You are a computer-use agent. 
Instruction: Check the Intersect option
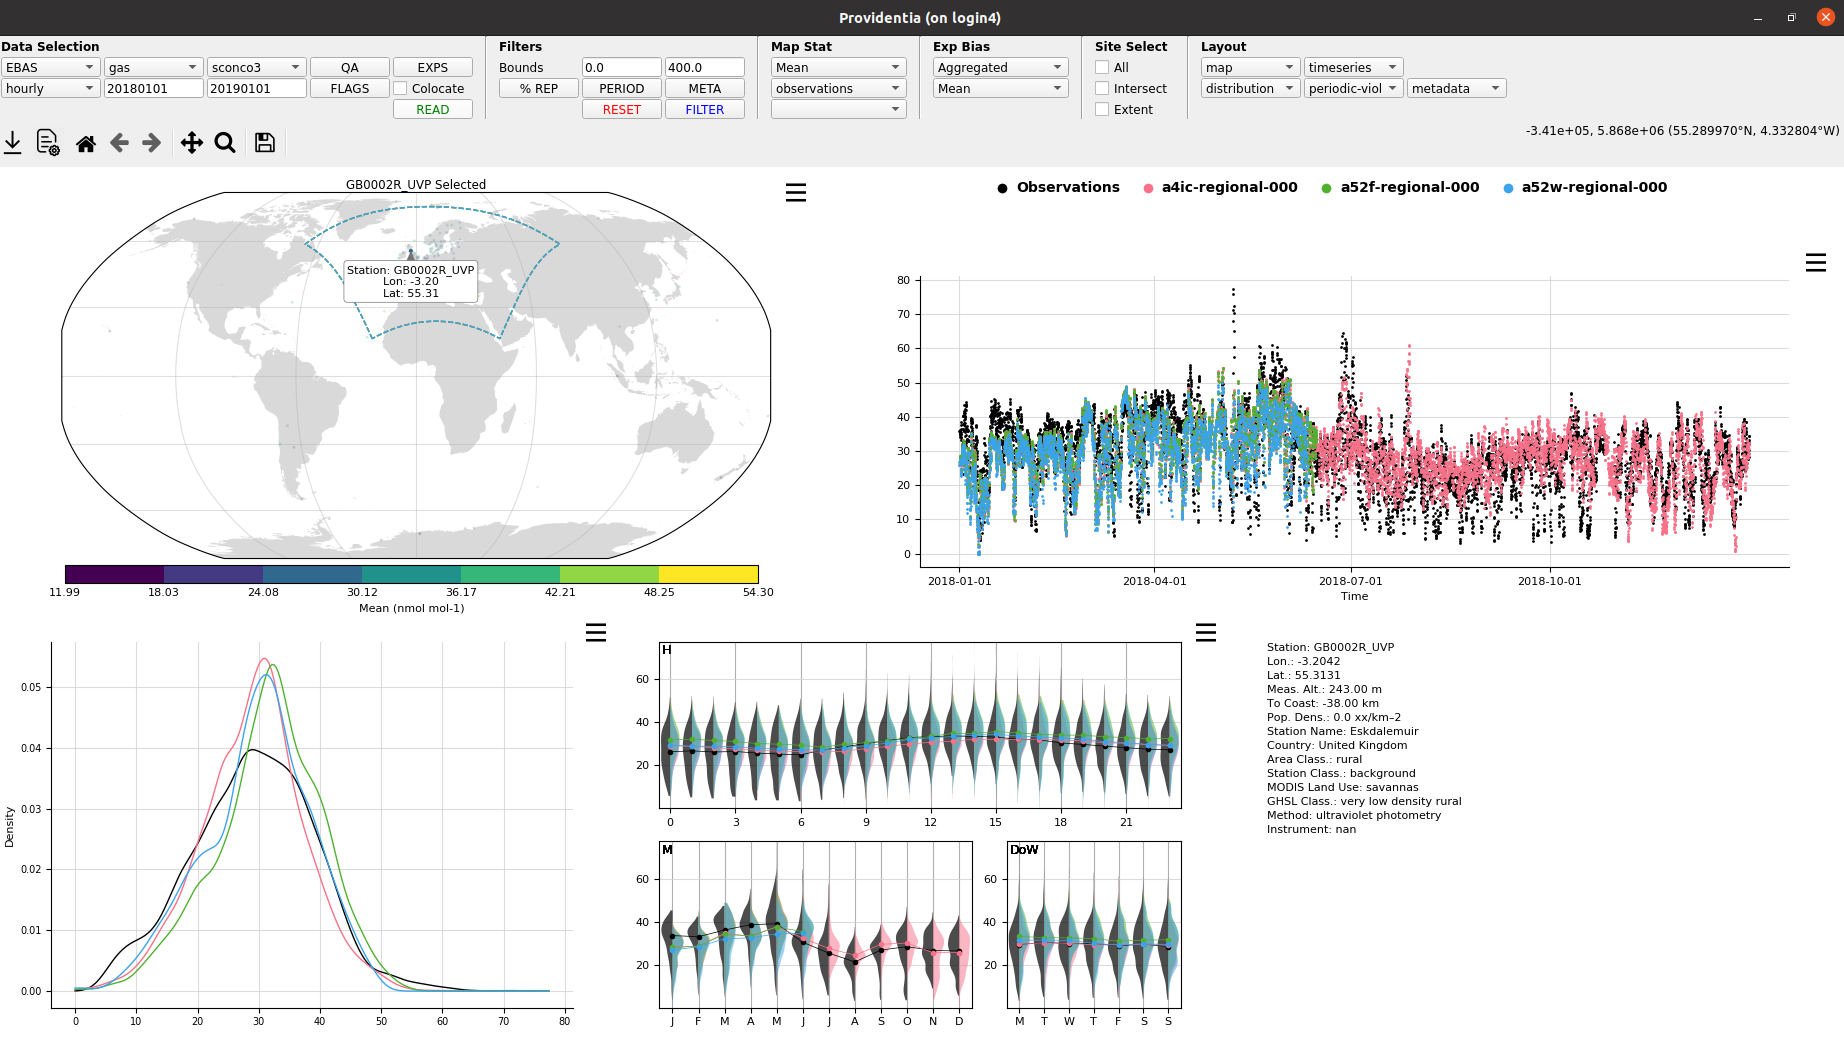tap(1102, 88)
